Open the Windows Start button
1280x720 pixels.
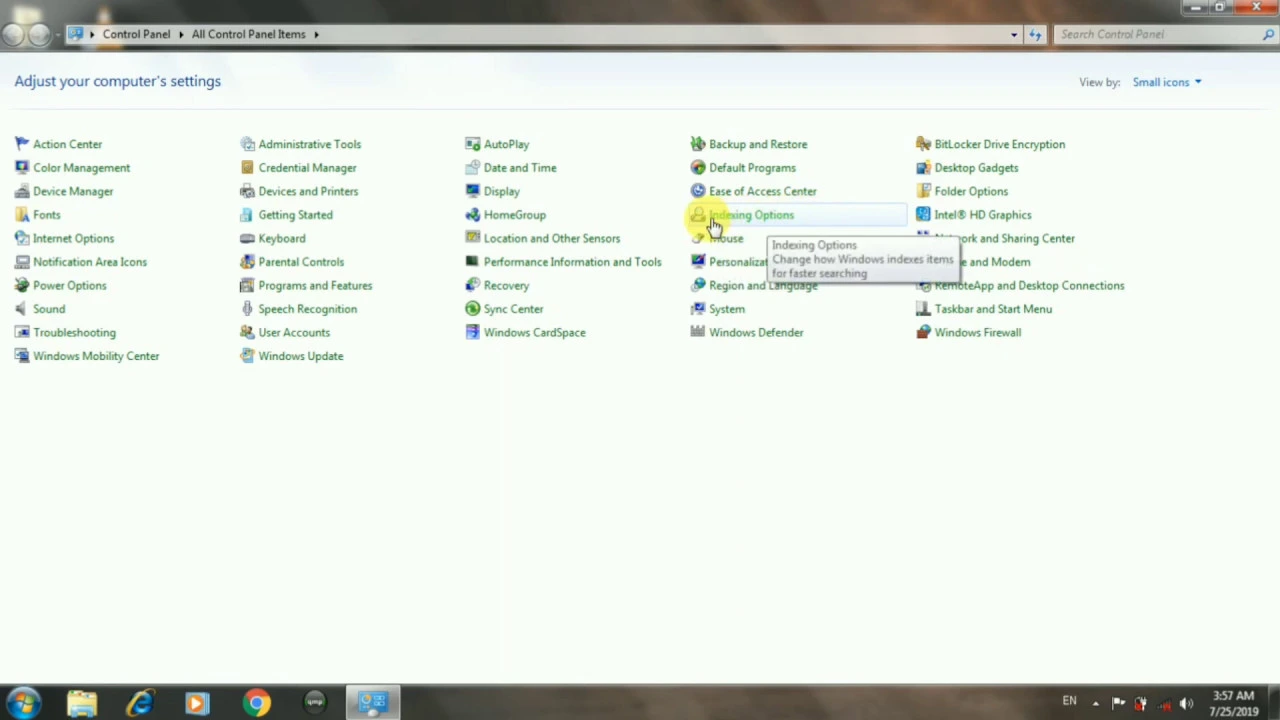click(22, 702)
